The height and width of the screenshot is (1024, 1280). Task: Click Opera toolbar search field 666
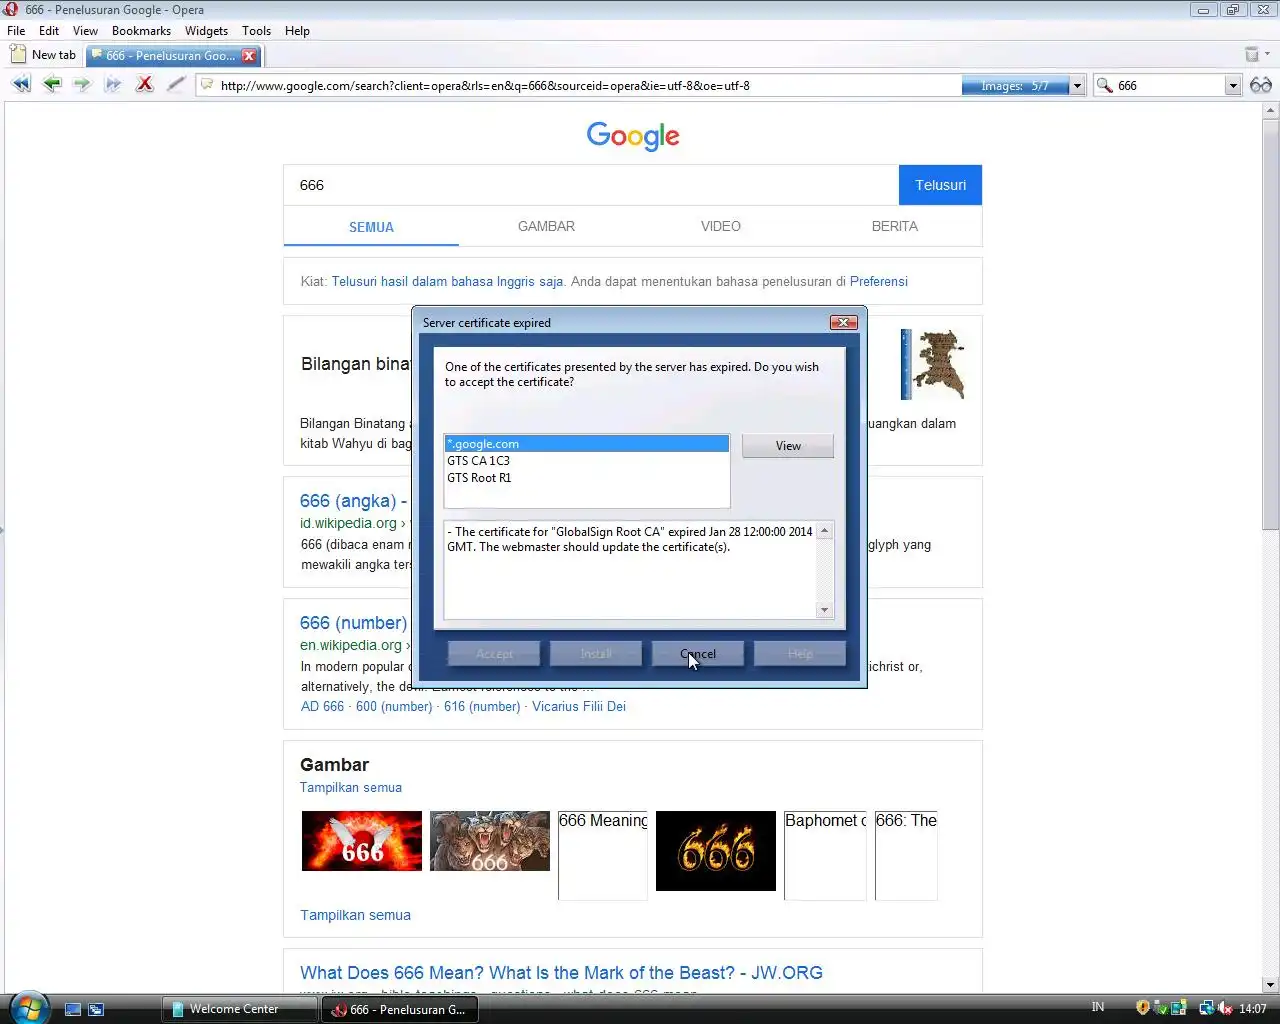pos(1168,86)
